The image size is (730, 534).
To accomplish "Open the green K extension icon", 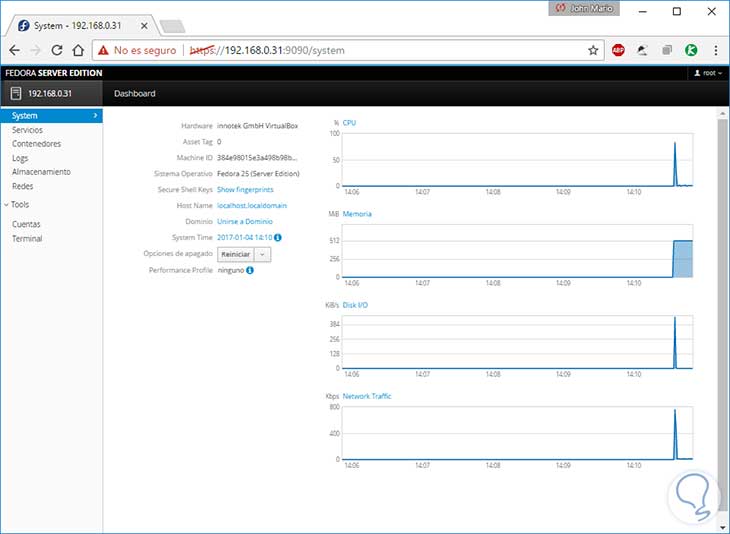I will point(691,50).
